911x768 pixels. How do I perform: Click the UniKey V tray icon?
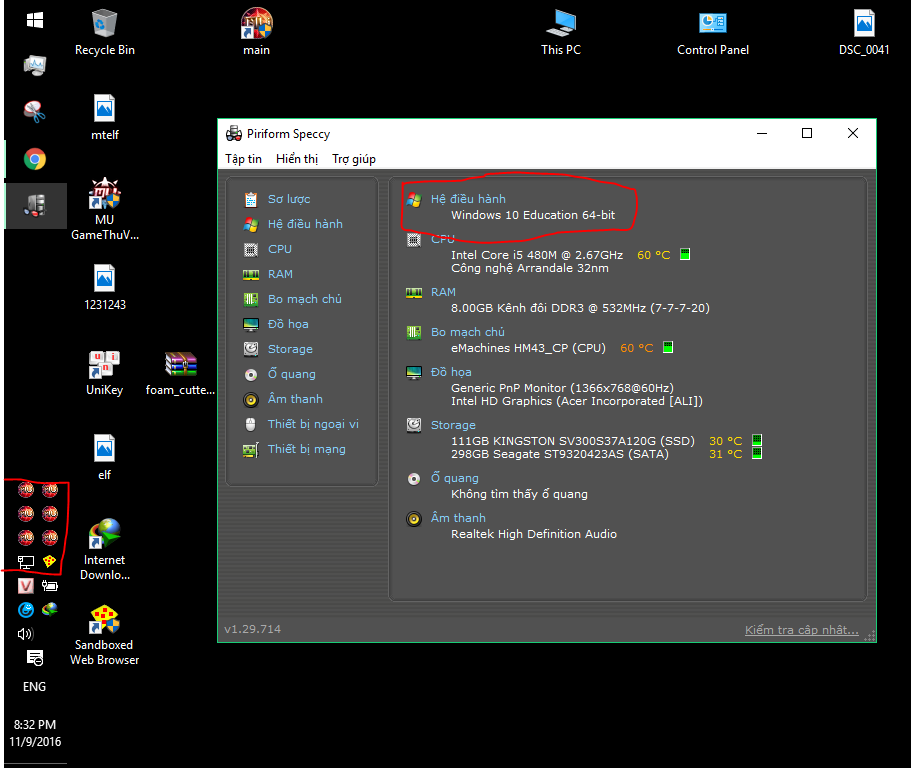26,586
